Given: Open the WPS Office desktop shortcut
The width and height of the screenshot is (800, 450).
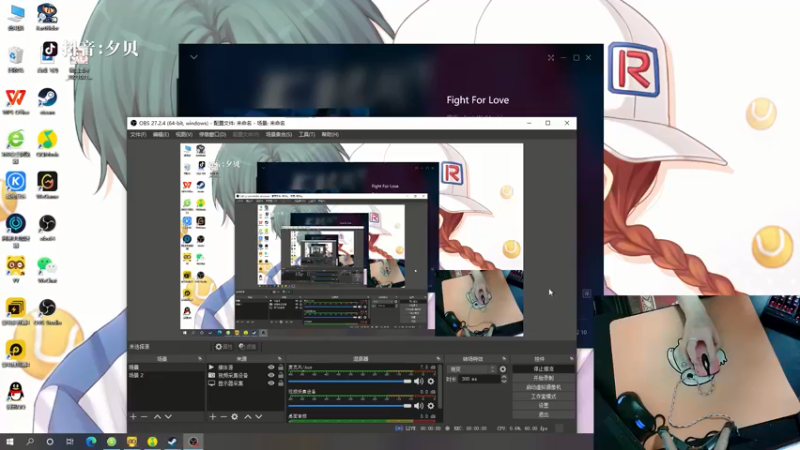Looking at the screenshot, I should click(x=16, y=101).
